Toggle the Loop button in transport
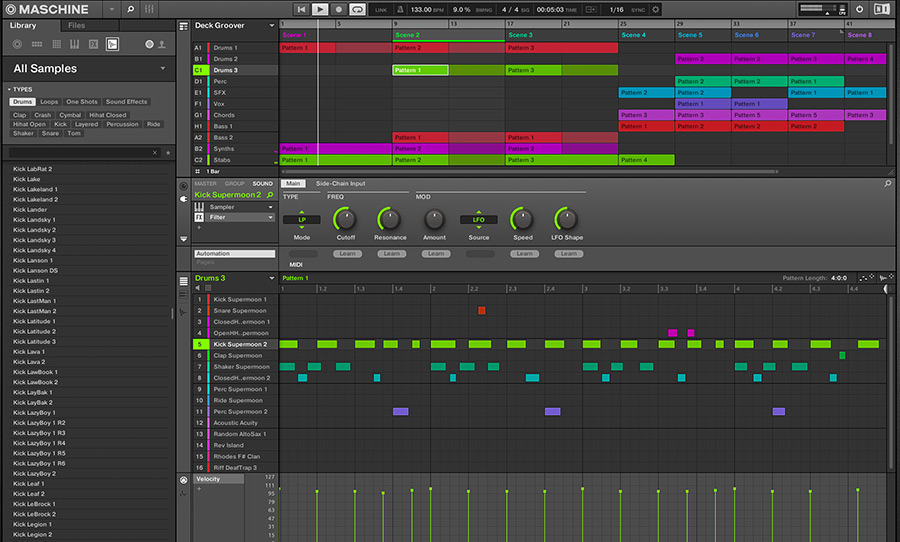The width and height of the screenshot is (900, 542). pyautogui.click(x=357, y=9)
